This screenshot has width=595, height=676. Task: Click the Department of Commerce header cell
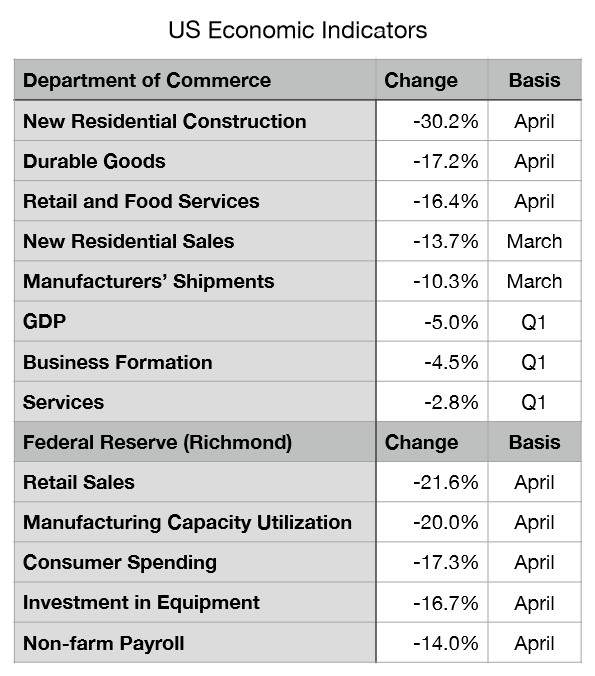pyautogui.click(x=195, y=80)
